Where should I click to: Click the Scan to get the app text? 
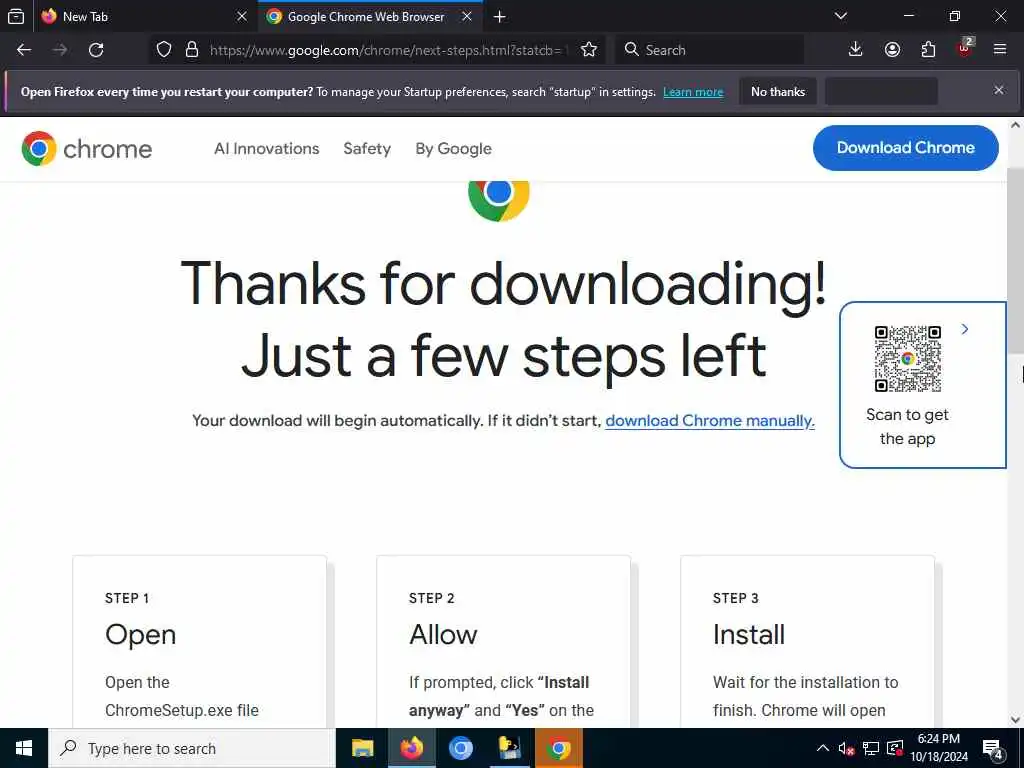point(907,426)
